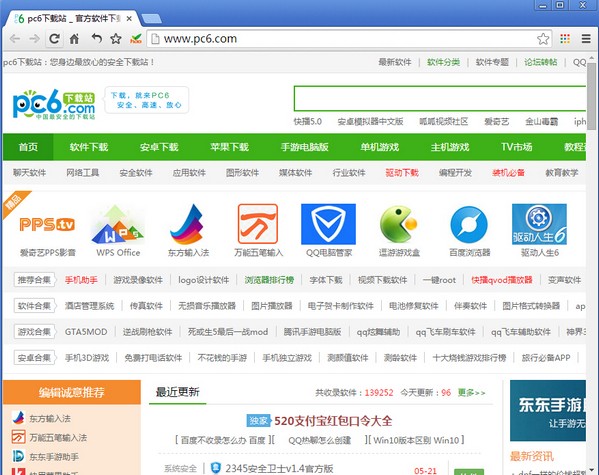This screenshot has height=475, width=599.
Task: Click the vertical page scrollbar thumb
Action: point(591,96)
